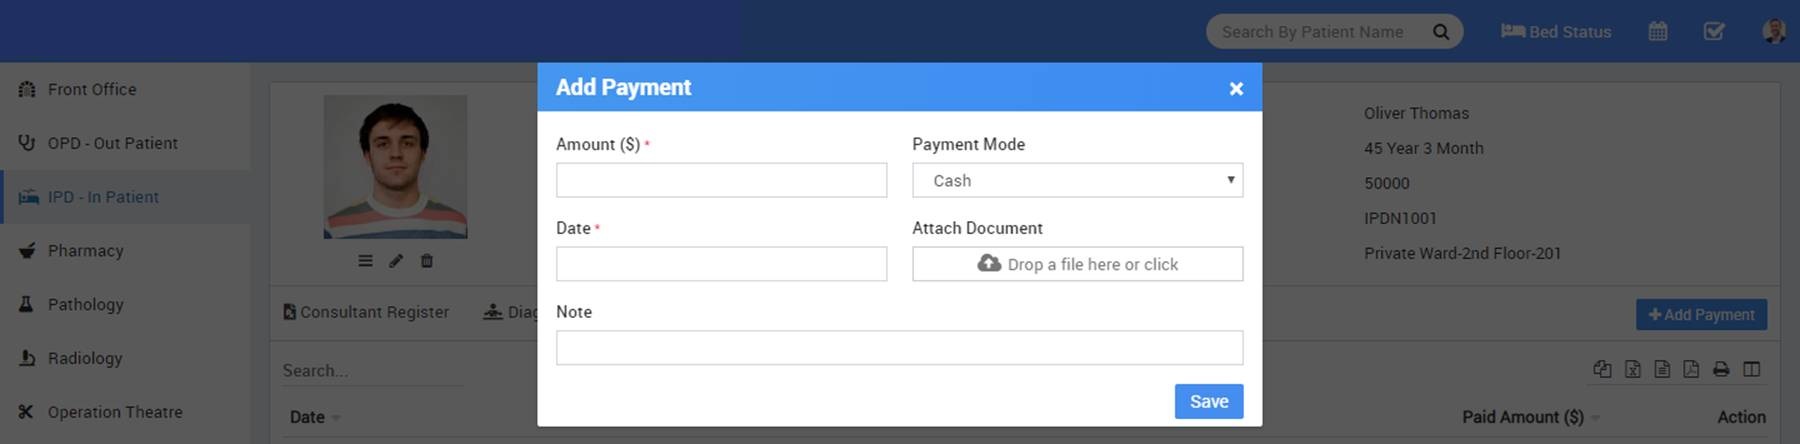Click the mortar icon beside Pharmacy
This screenshot has width=1800, height=444.
27,251
